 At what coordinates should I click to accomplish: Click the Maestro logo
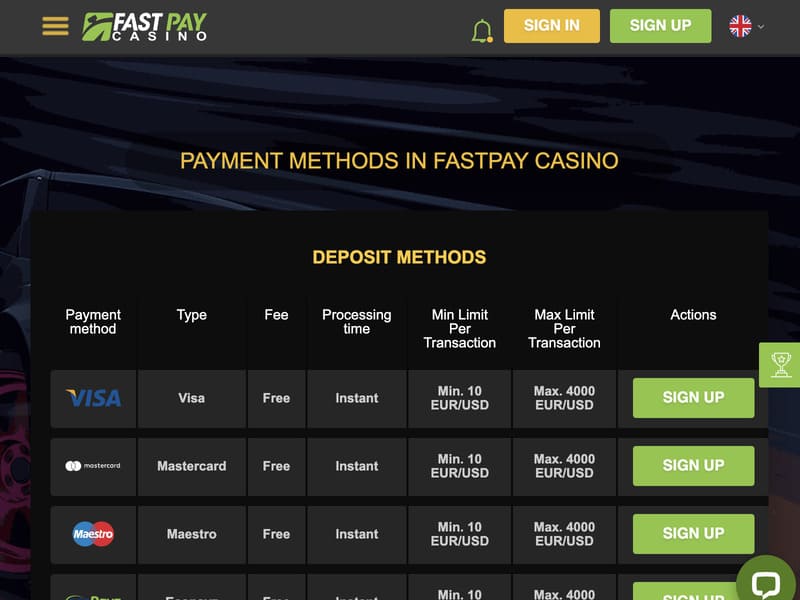[x=93, y=534]
